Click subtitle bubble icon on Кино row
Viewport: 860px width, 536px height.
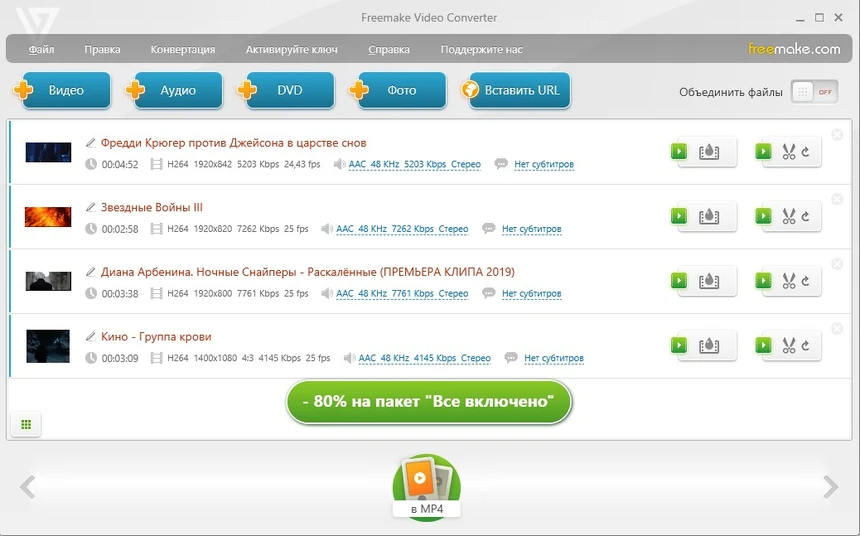(511, 358)
